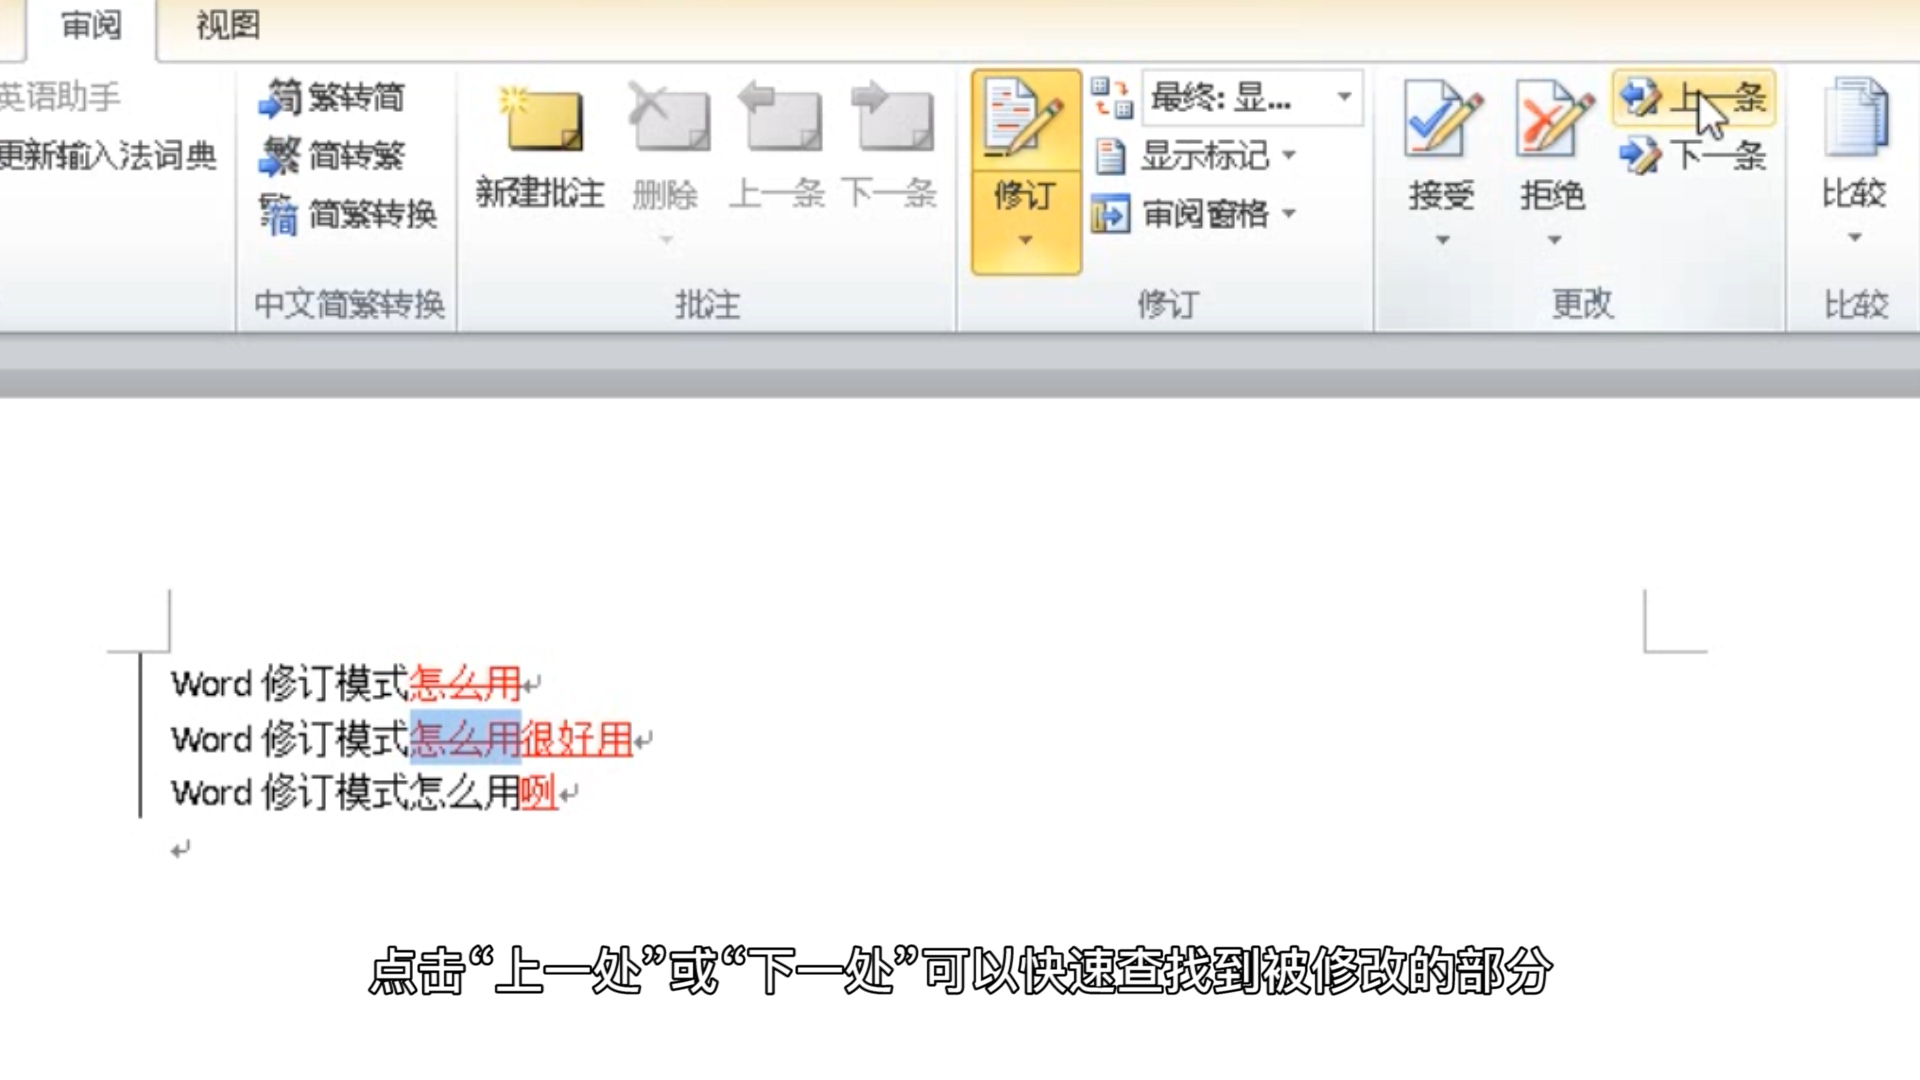Expand the 比较 dropdown arrow
The image size is (1920, 1080).
pyautogui.click(x=1855, y=238)
